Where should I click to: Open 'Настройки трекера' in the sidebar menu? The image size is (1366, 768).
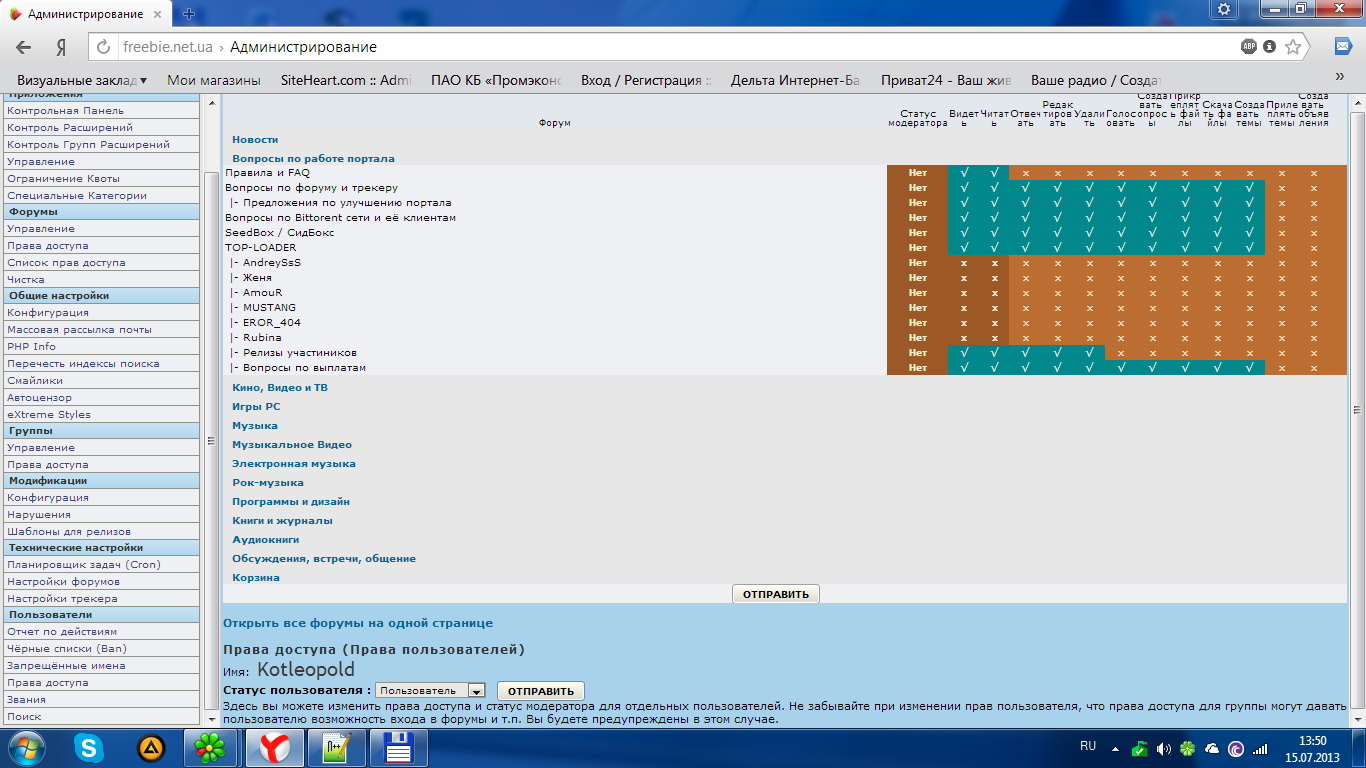[62, 598]
